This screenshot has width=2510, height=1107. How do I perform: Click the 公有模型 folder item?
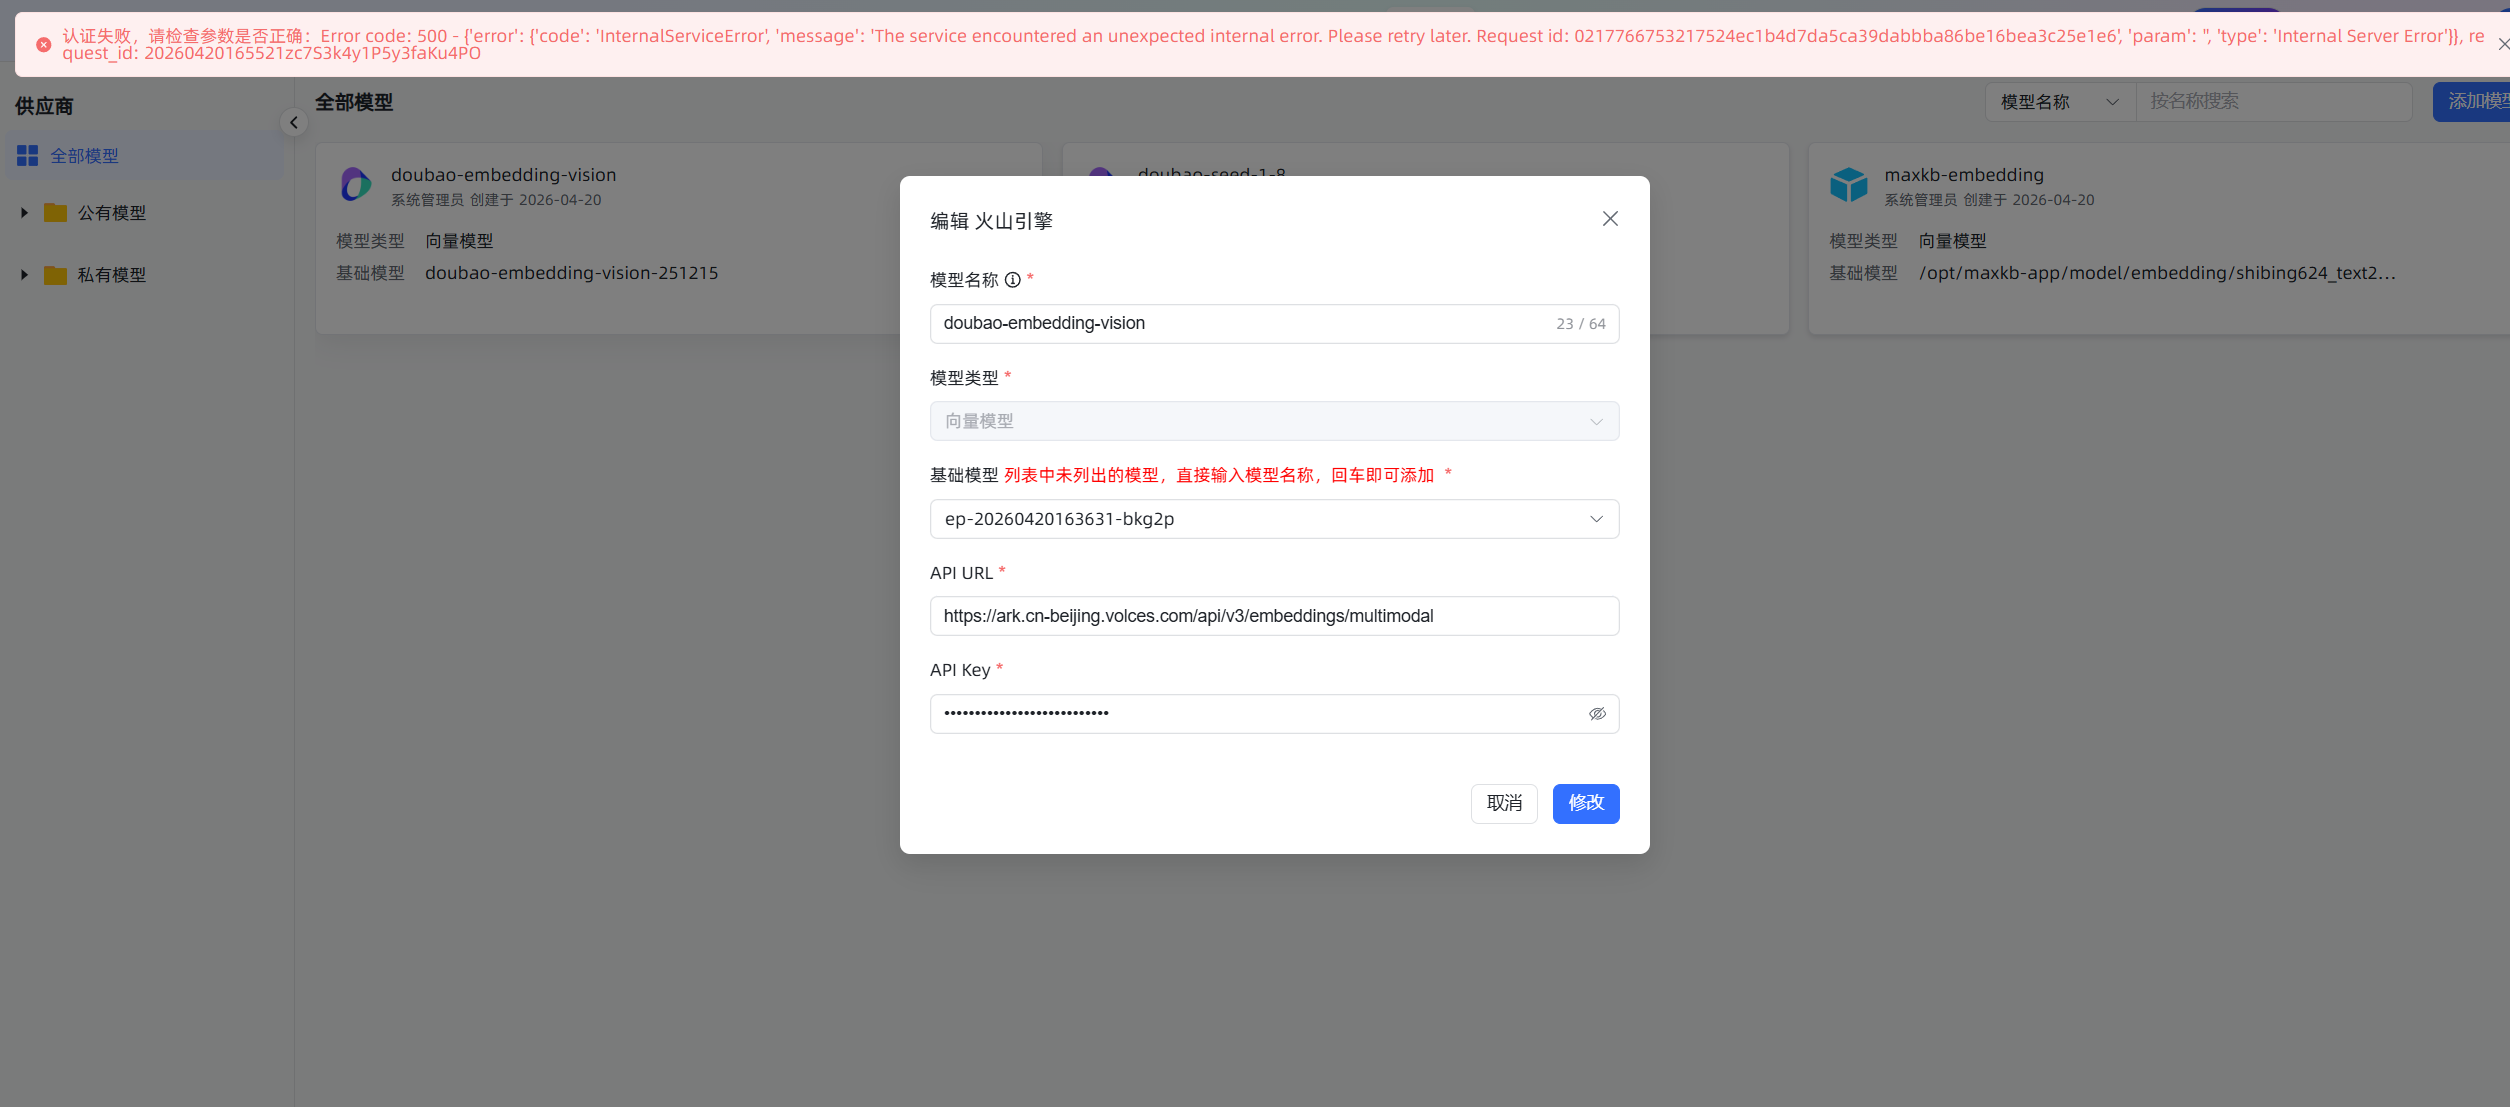pyautogui.click(x=112, y=213)
